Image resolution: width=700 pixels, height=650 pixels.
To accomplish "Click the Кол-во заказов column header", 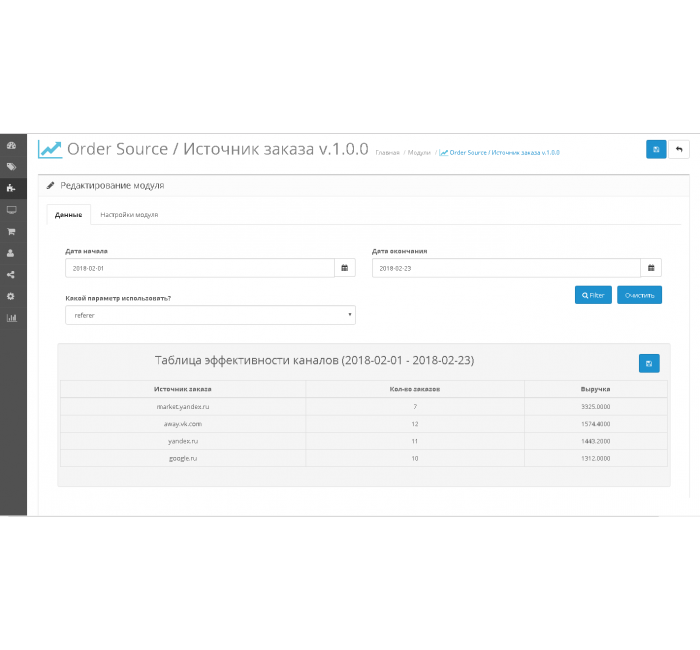I will tap(415, 389).
